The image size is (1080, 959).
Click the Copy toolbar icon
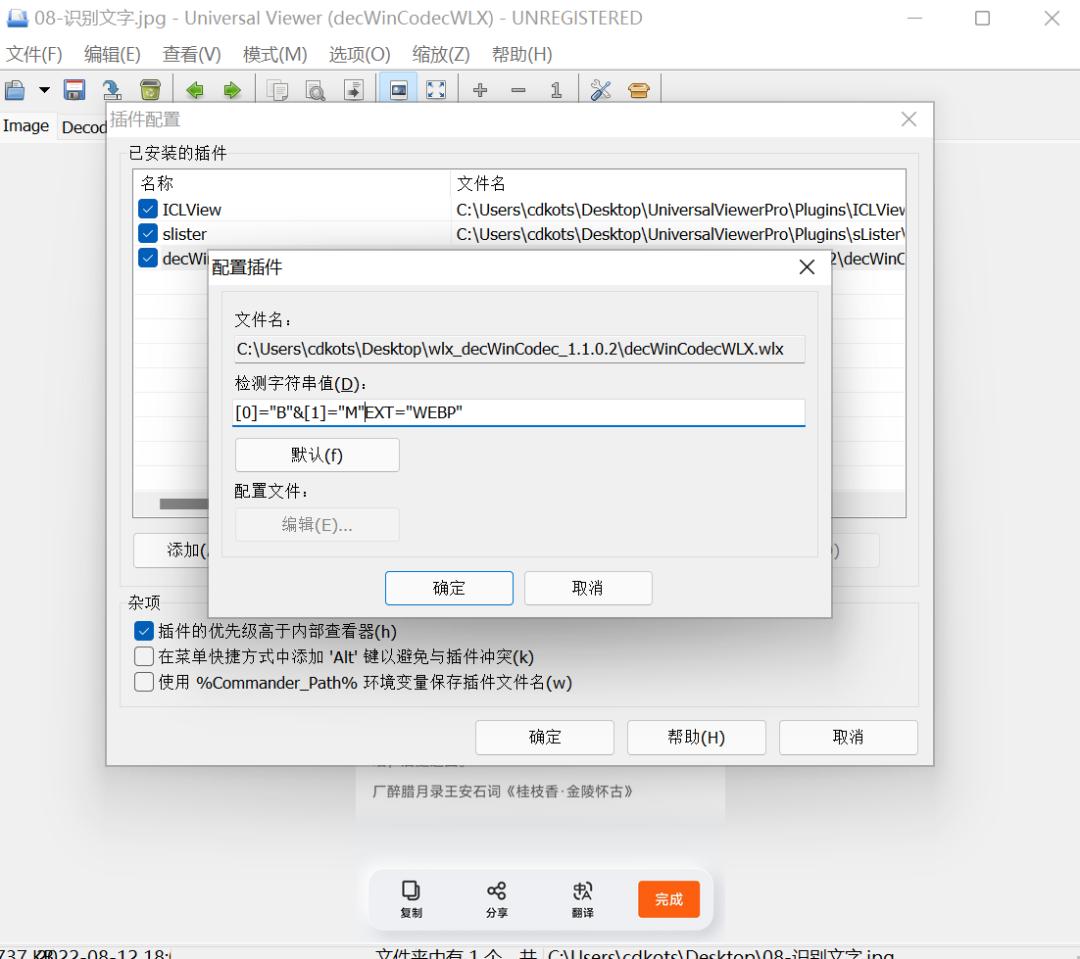click(x=278, y=90)
